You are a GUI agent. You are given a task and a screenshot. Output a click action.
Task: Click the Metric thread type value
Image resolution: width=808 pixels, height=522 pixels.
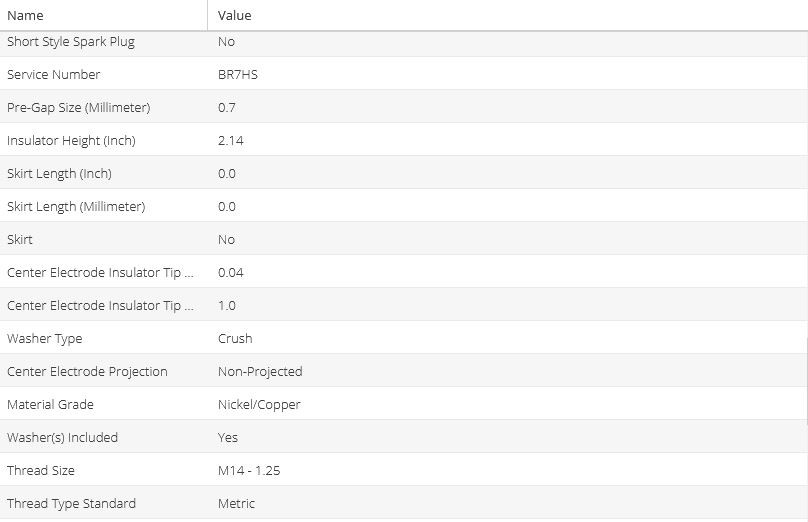click(237, 504)
